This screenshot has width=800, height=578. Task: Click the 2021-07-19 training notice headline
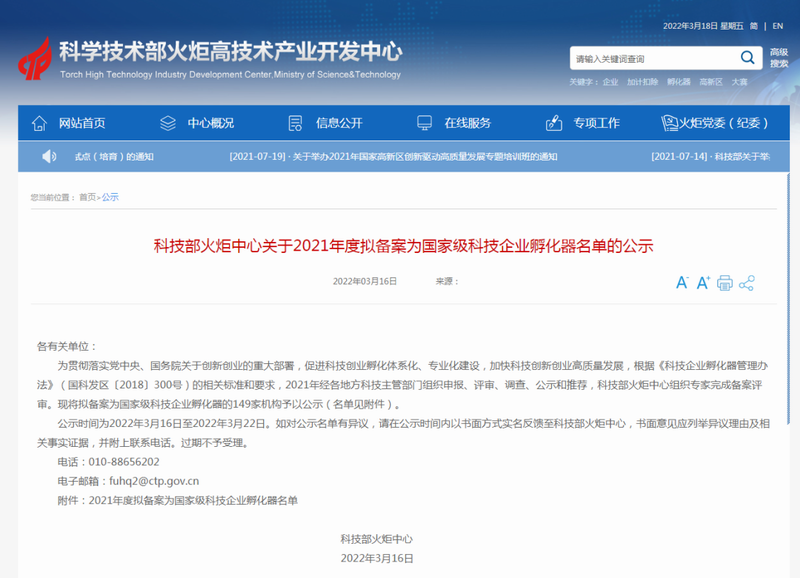(393, 157)
